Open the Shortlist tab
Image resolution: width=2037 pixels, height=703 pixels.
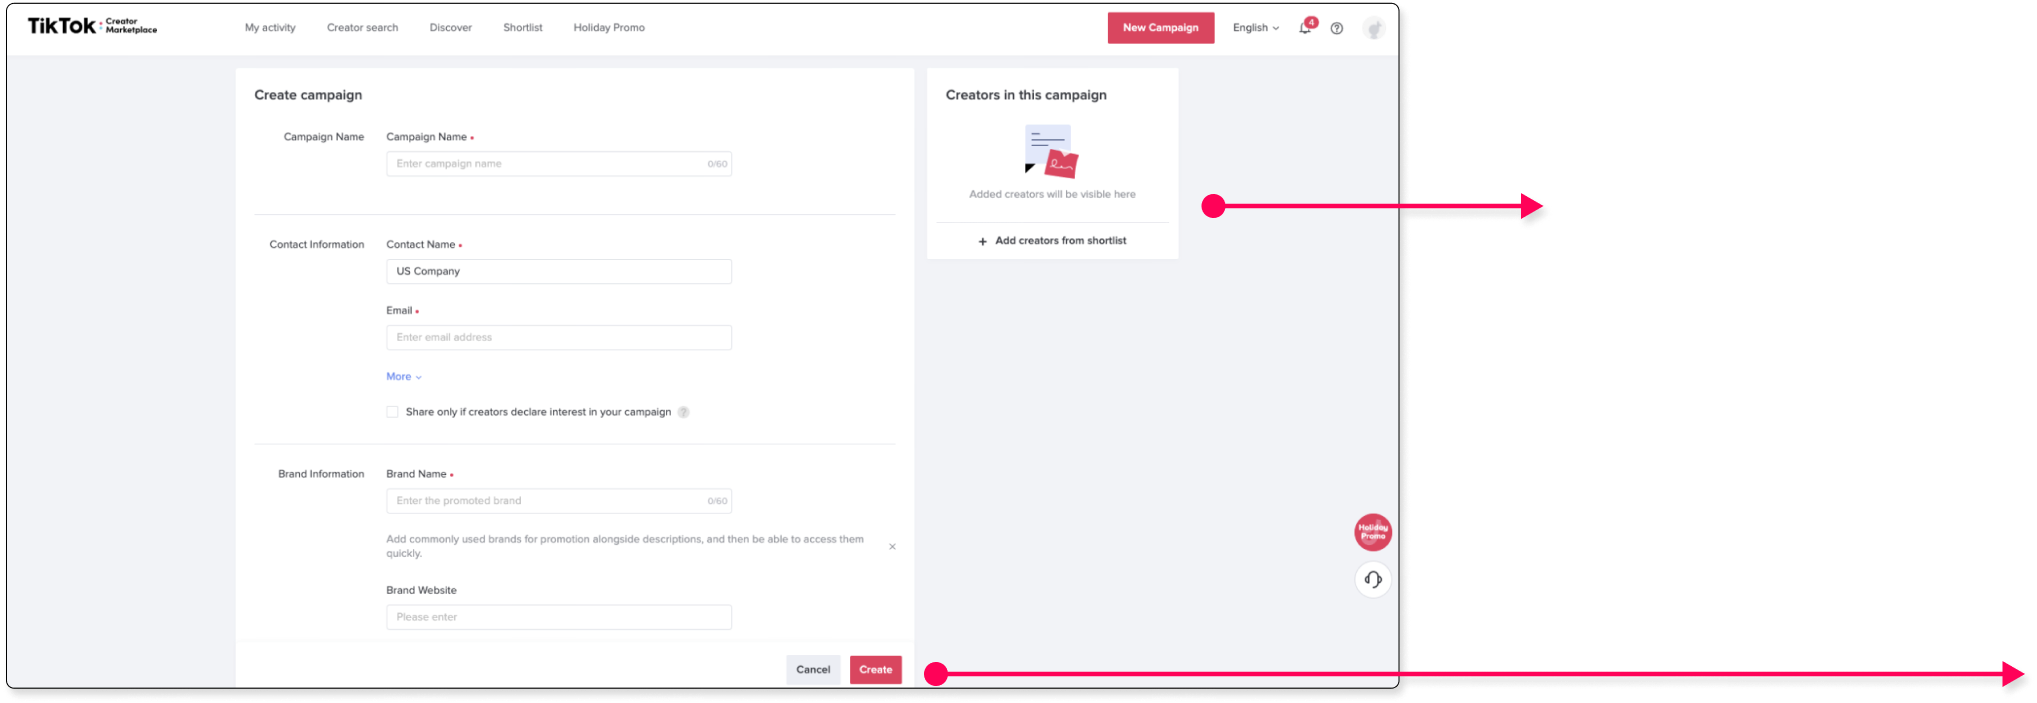pos(523,28)
